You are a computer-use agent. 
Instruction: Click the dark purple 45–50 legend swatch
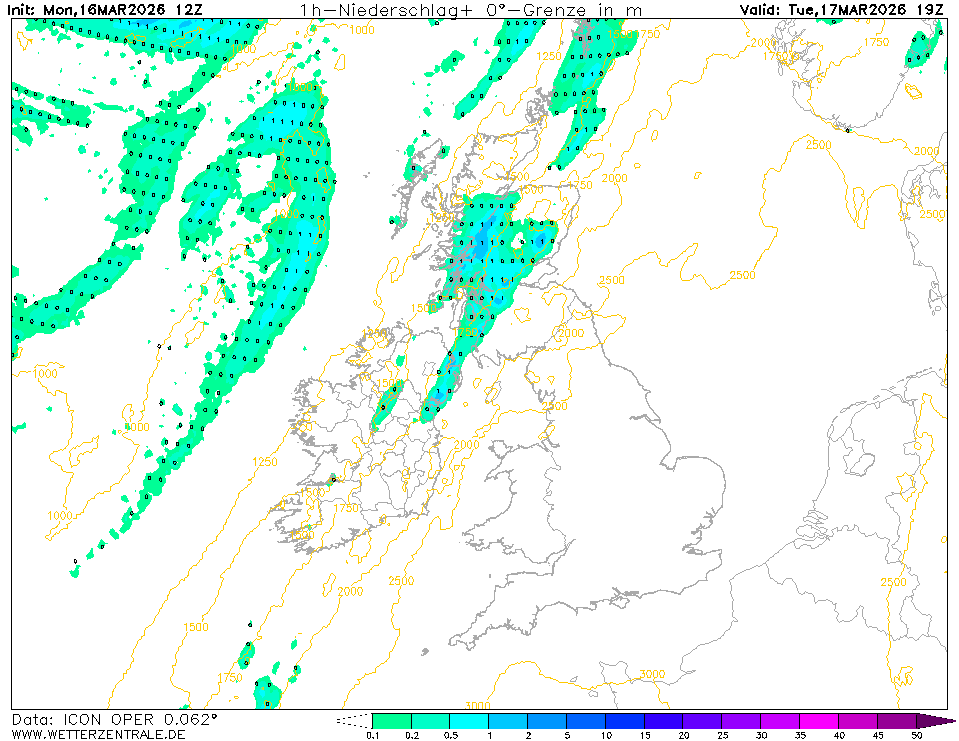[897, 721]
